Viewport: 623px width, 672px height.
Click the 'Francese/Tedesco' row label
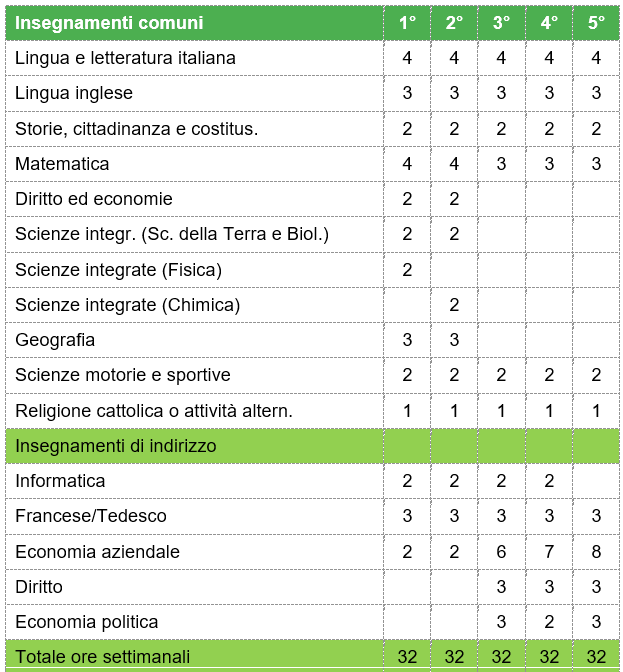tap(91, 516)
